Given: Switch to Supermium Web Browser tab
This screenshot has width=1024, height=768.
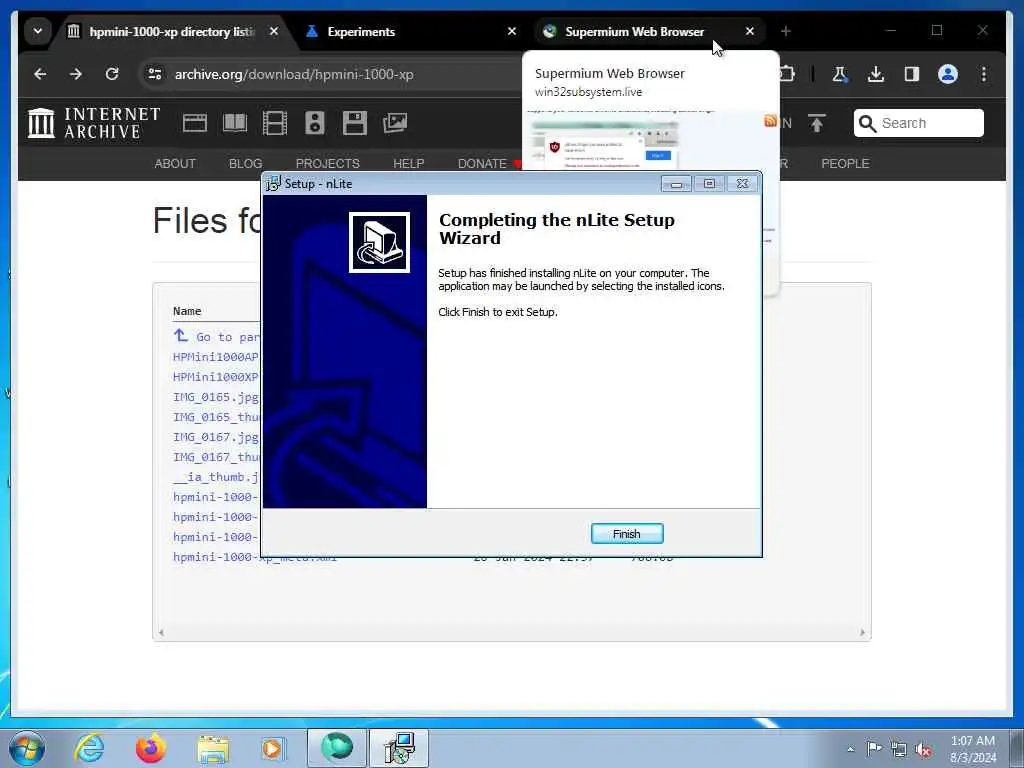Looking at the screenshot, I should pos(634,31).
